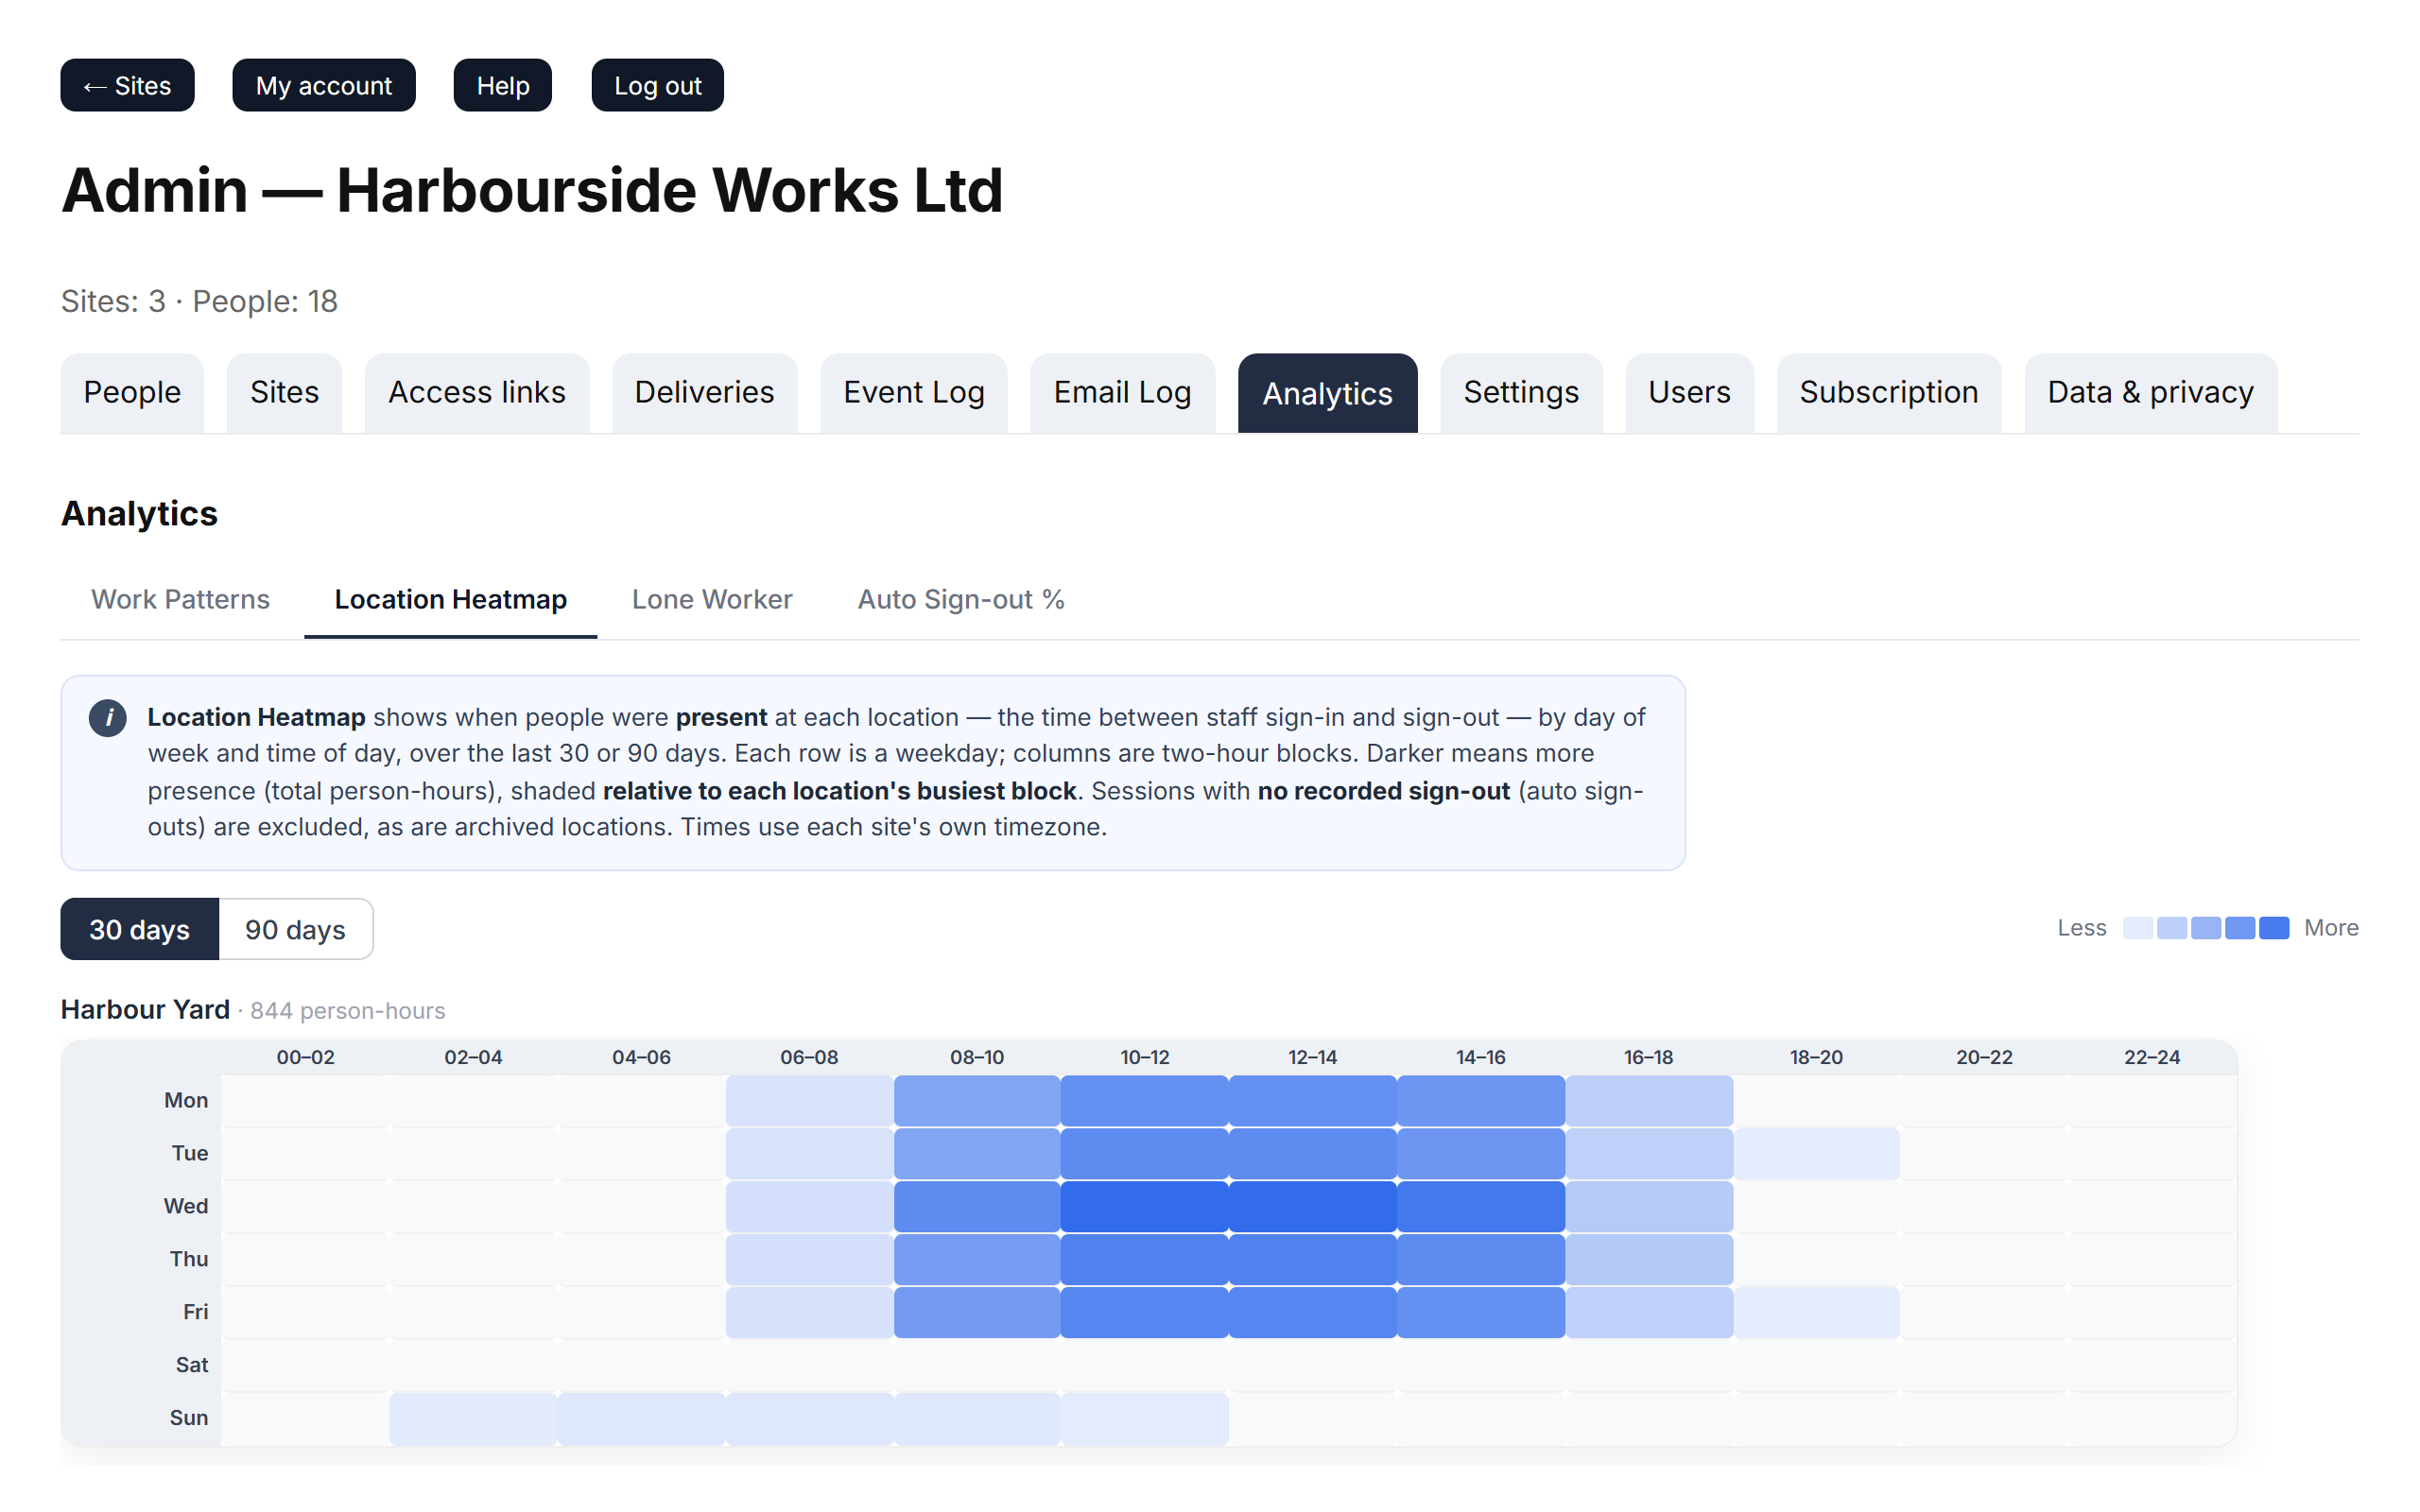Screen dimensions: 2420x1512
Task: Open the Users tab
Action: coord(1689,393)
